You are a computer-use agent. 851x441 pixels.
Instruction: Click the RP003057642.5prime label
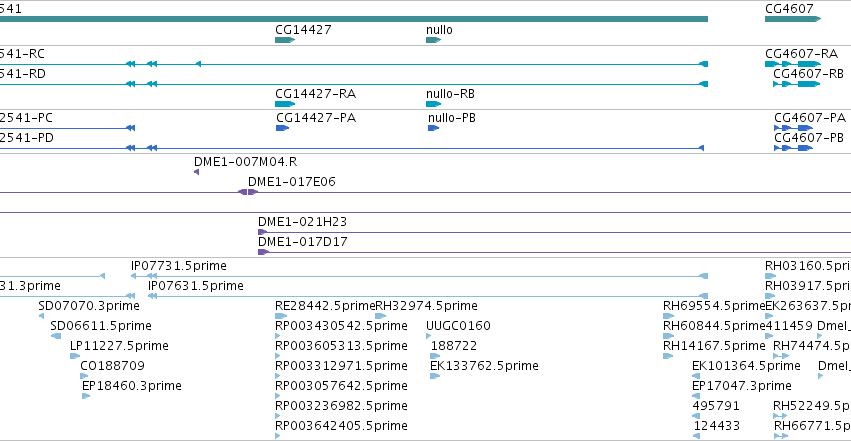point(341,386)
